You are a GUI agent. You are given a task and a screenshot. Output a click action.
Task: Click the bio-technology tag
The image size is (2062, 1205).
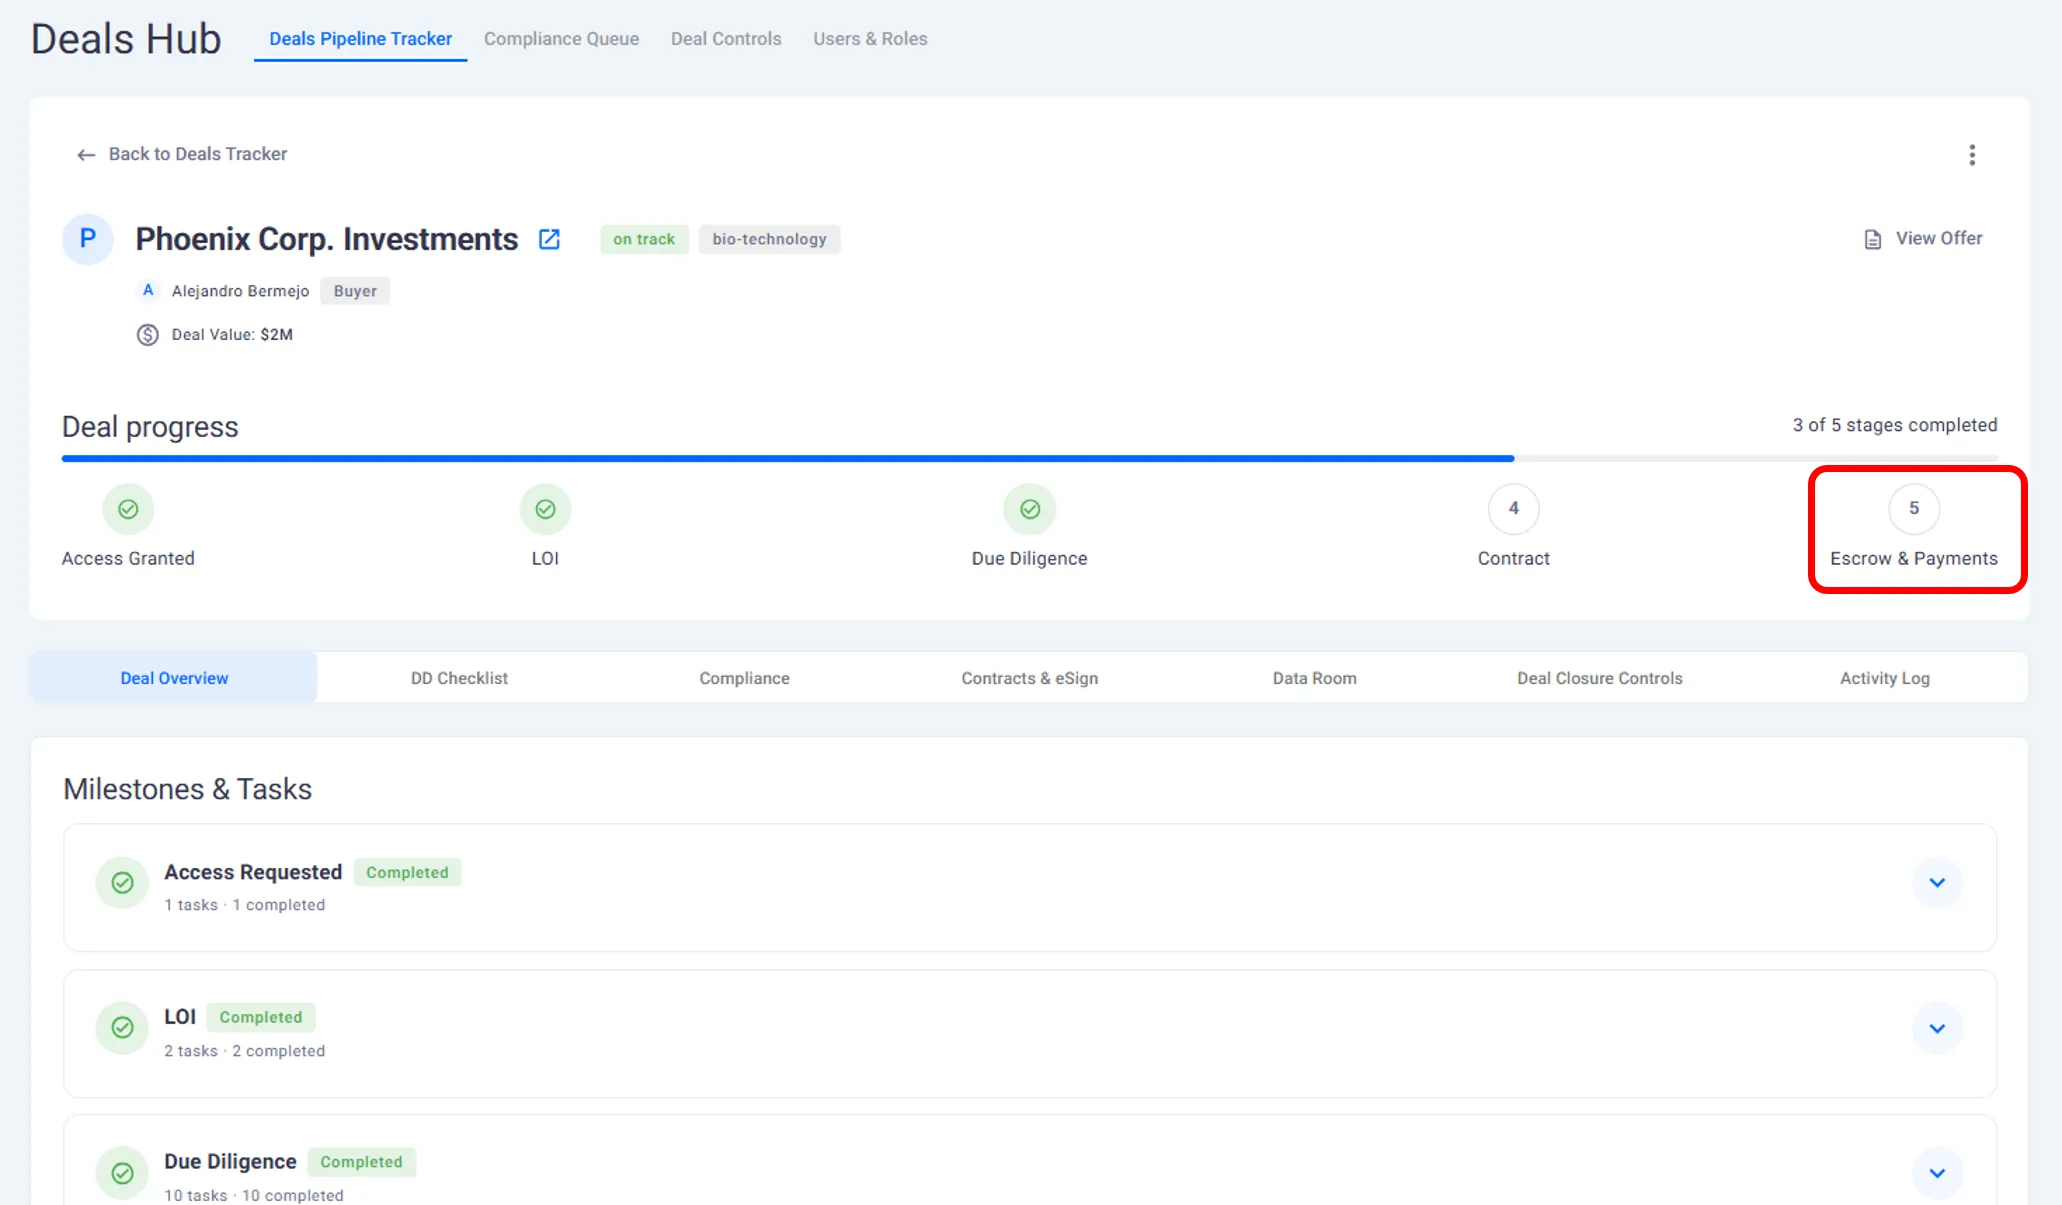pos(769,239)
